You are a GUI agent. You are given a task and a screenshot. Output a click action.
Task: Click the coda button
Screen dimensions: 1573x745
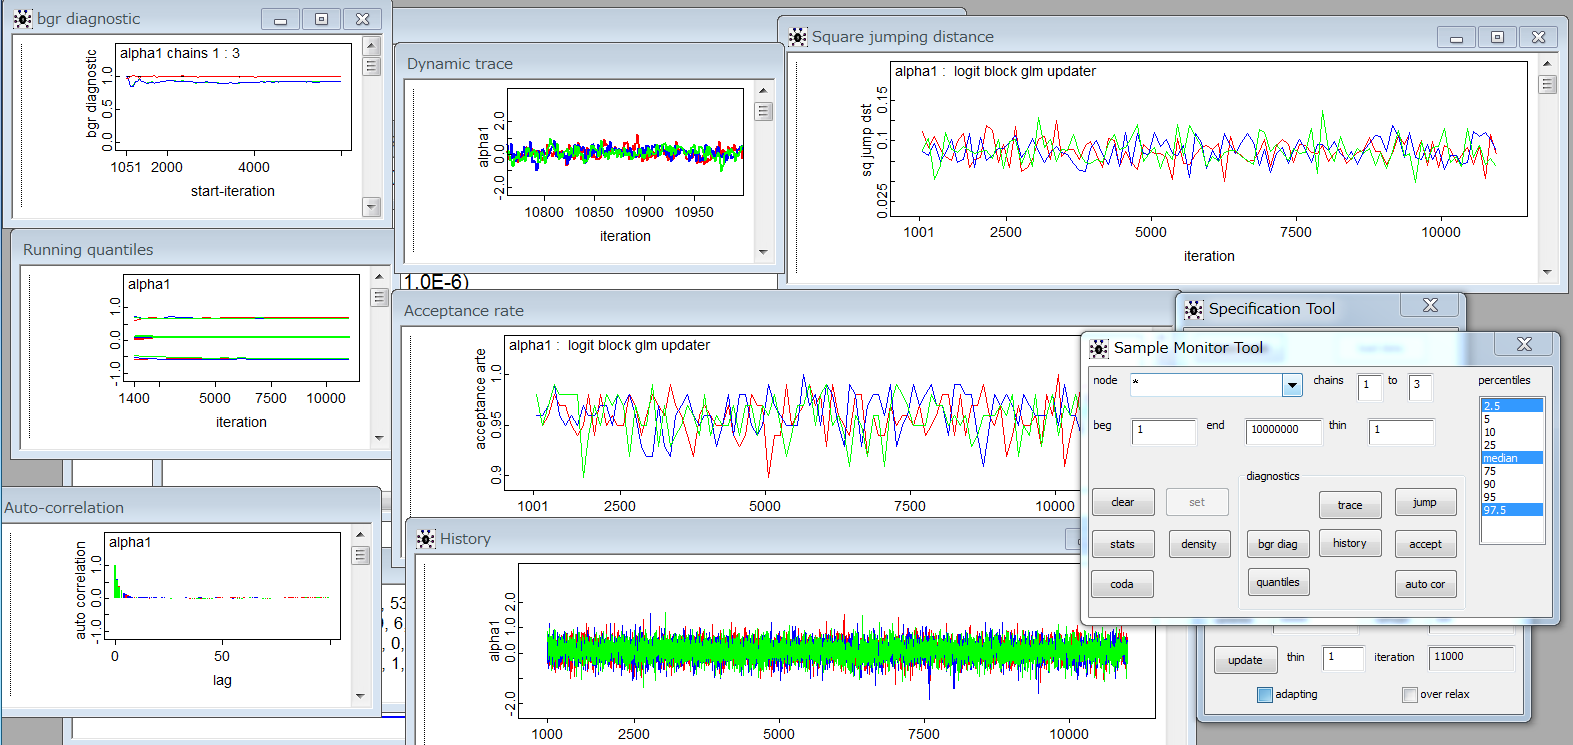(x=1123, y=584)
